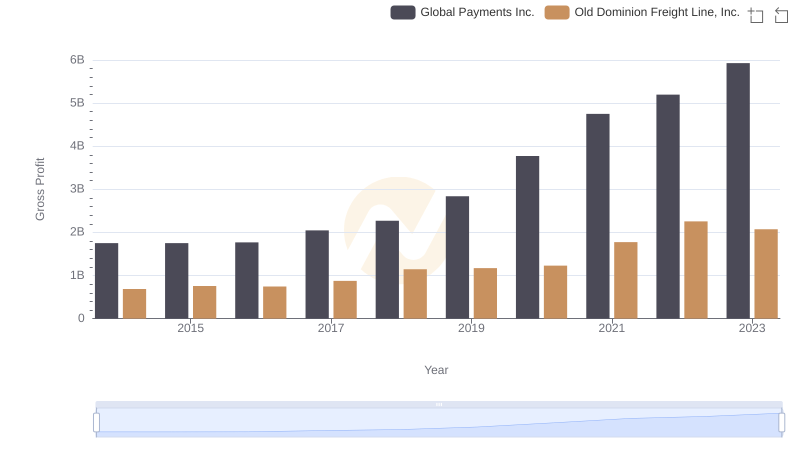The height and width of the screenshot is (461, 800).
Task: Click the 2023 x-axis label
Action: pyautogui.click(x=752, y=328)
